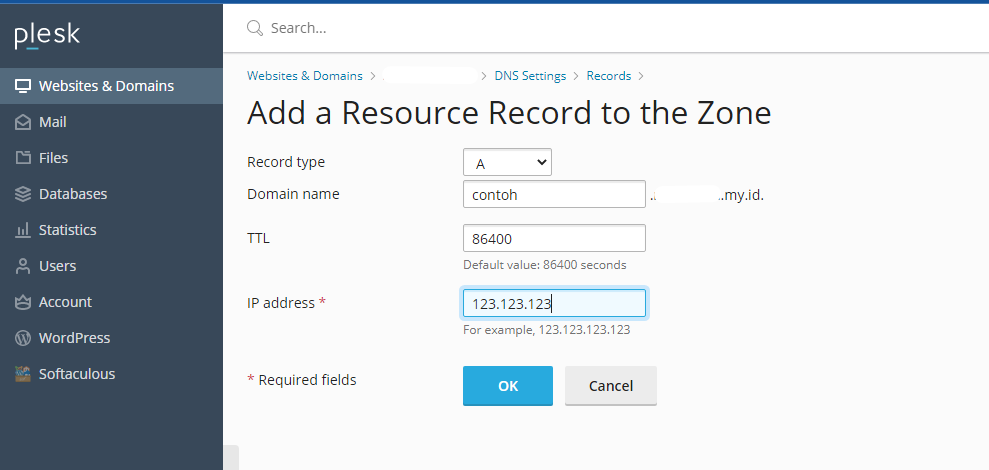Click the Account crown icon
The height and width of the screenshot is (470, 989).
[x=23, y=302]
